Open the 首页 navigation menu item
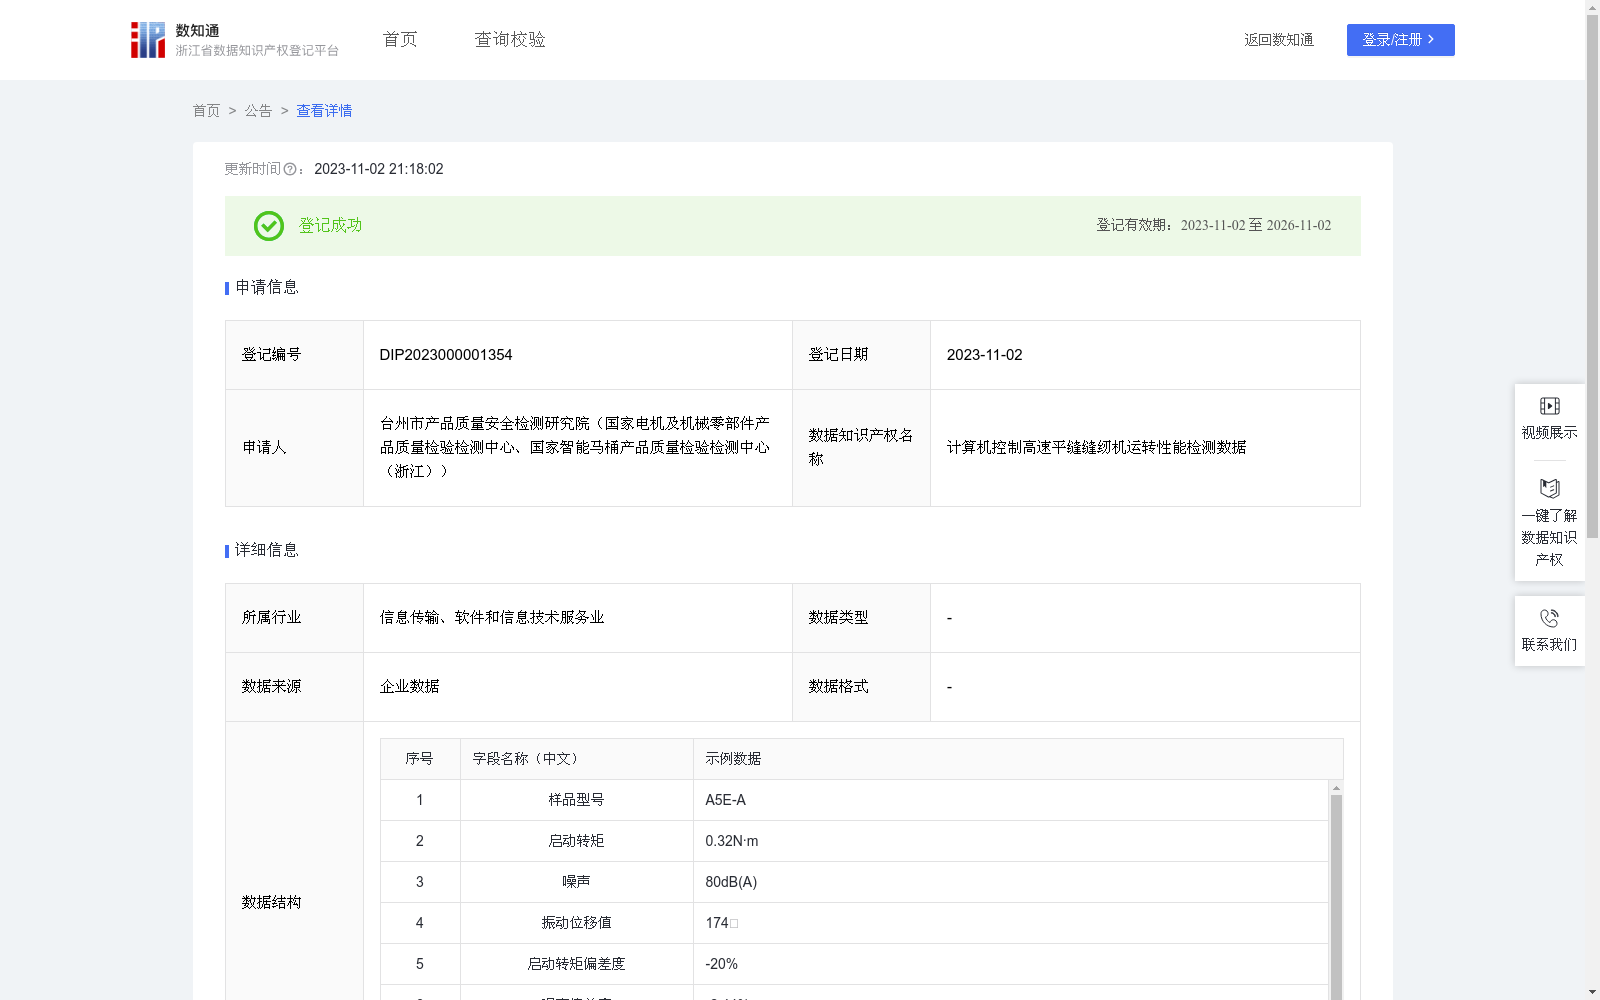This screenshot has height=1000, width=1600. pos(400,40)
